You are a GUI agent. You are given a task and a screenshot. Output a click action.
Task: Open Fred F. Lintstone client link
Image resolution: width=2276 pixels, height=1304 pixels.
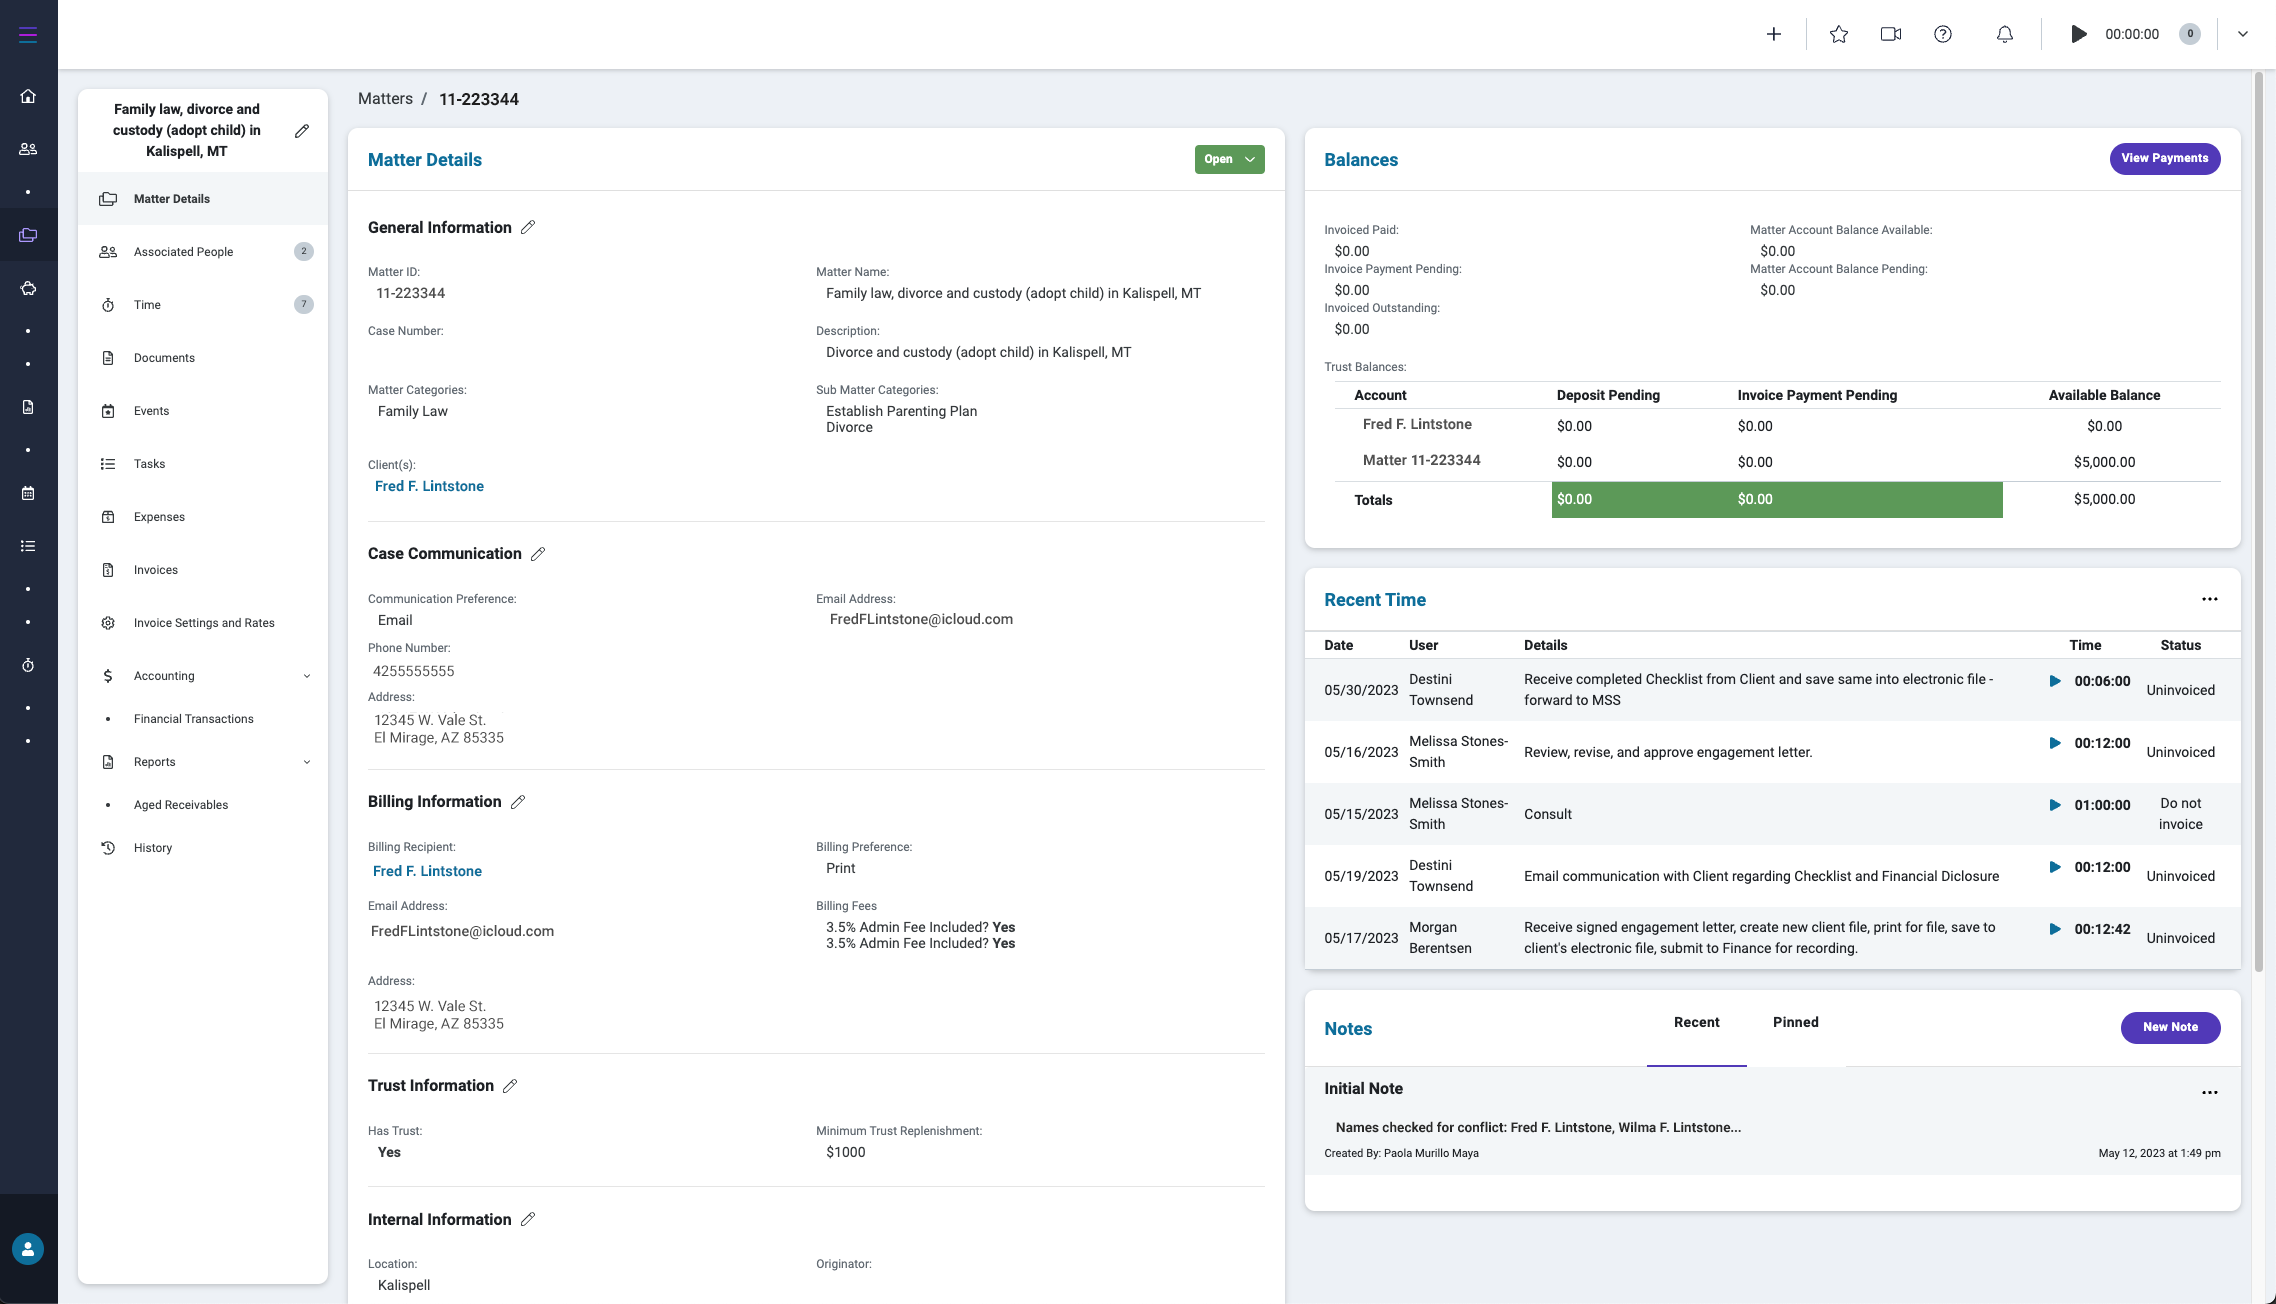pyautogui.click(x=429, y=486)
